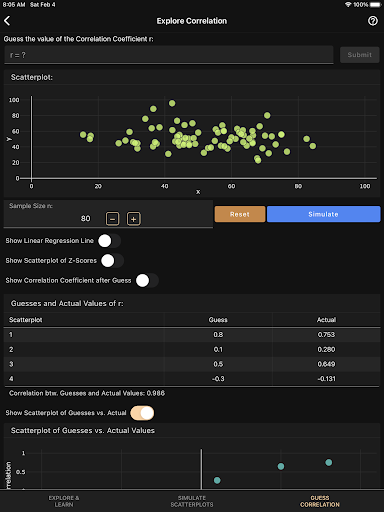Toggle Show Linear Regression Line switch
This screenshot has width=384, height=512.
click(x=109, y=241)
